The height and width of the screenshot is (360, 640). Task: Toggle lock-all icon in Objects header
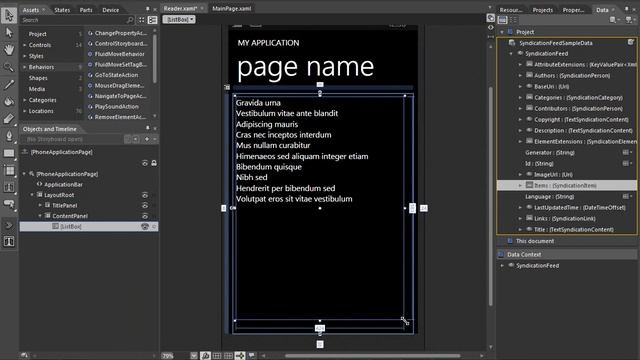(x=154, y=163)
